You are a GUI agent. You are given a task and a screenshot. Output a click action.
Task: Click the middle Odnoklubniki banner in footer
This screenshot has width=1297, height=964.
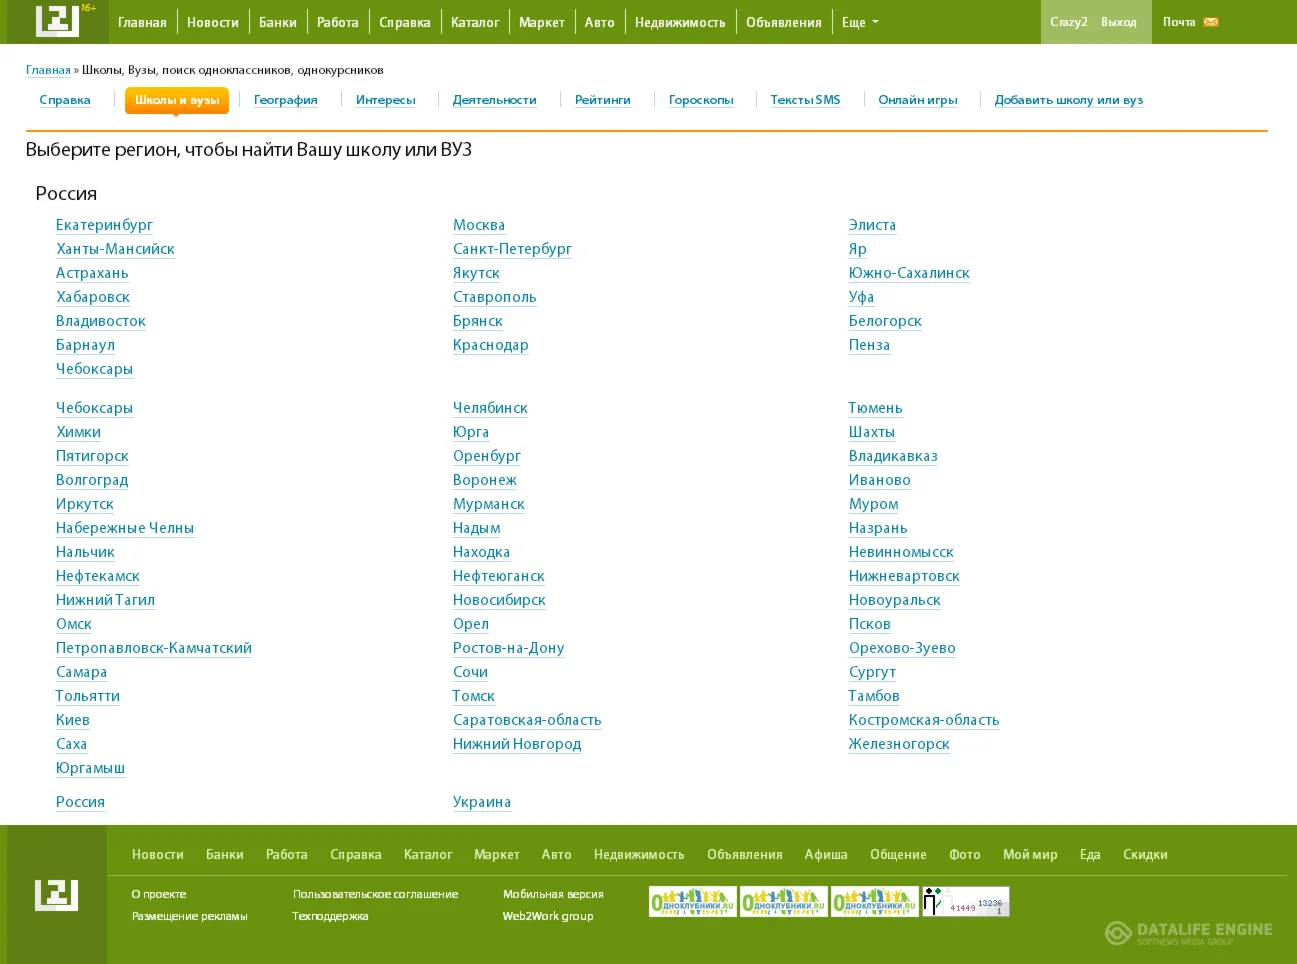[x=783, y=902]
